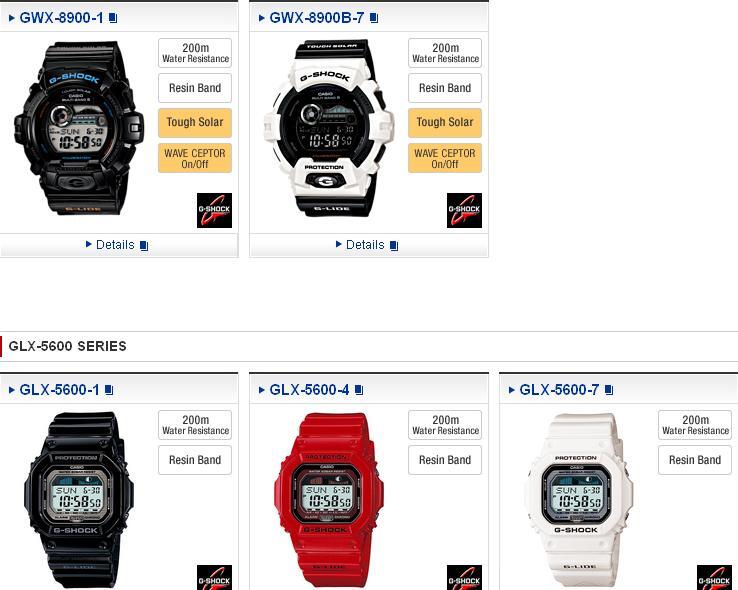Screen dimensions: 738x590
Task: Click the new-window icon beside GLX-5600-4
Action: click(359, 390)
